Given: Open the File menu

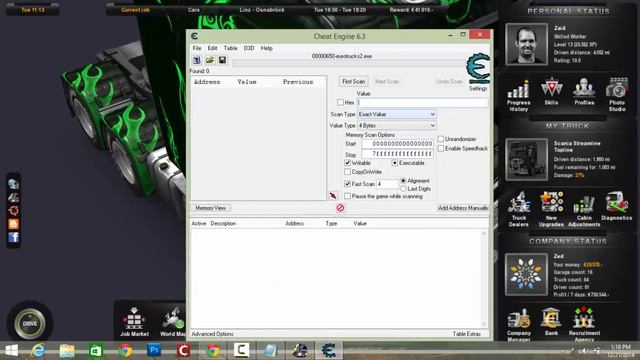Looking at the screenshot, I should pyautogui.click(x=197, y=48).
